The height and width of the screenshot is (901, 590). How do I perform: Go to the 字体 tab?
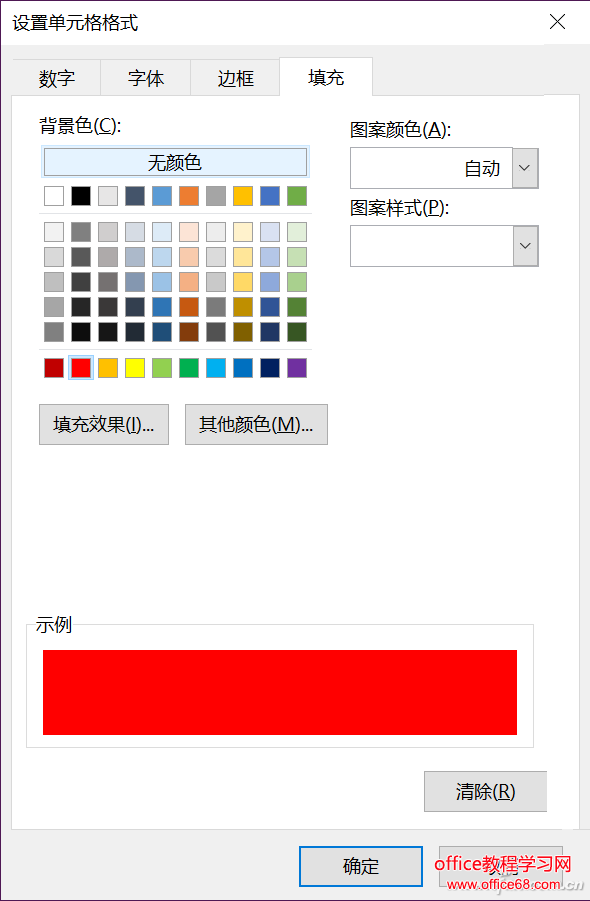[146, 78]
